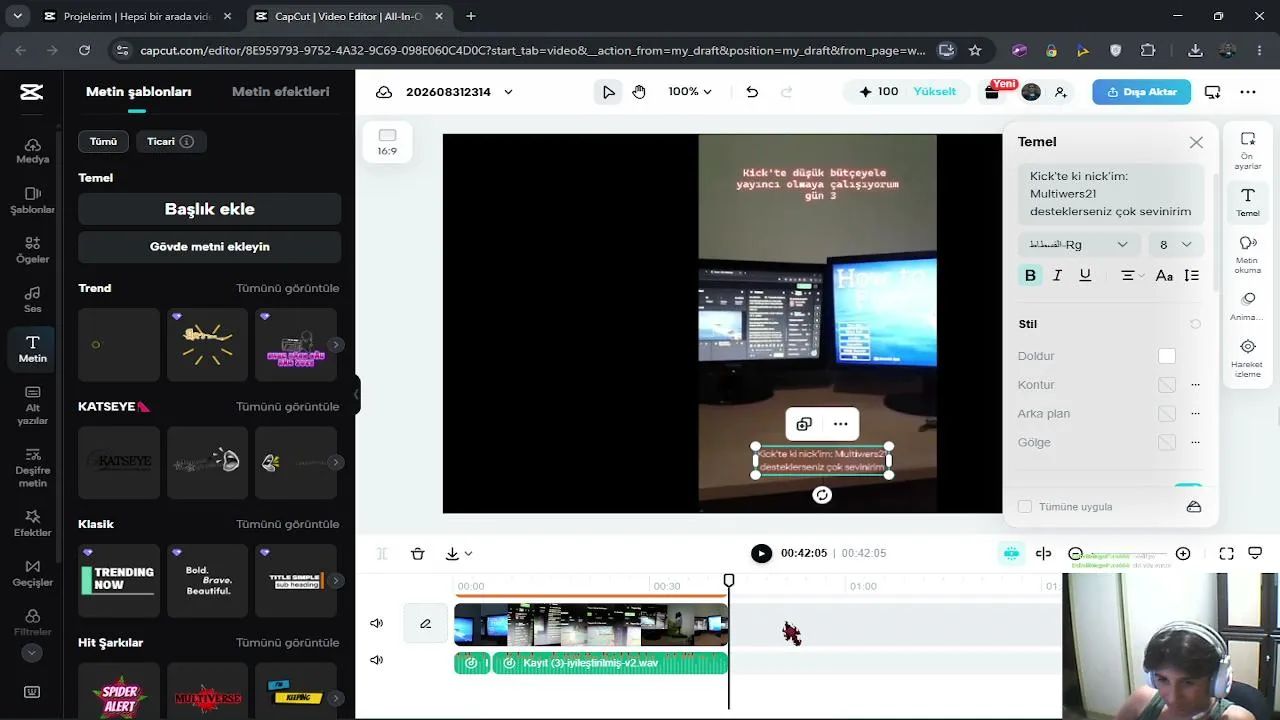The width and height of the screenshot is (1280, 720).
Task: Open the Ön ayarlar presets panel
Action: (x=1248, y=150)
